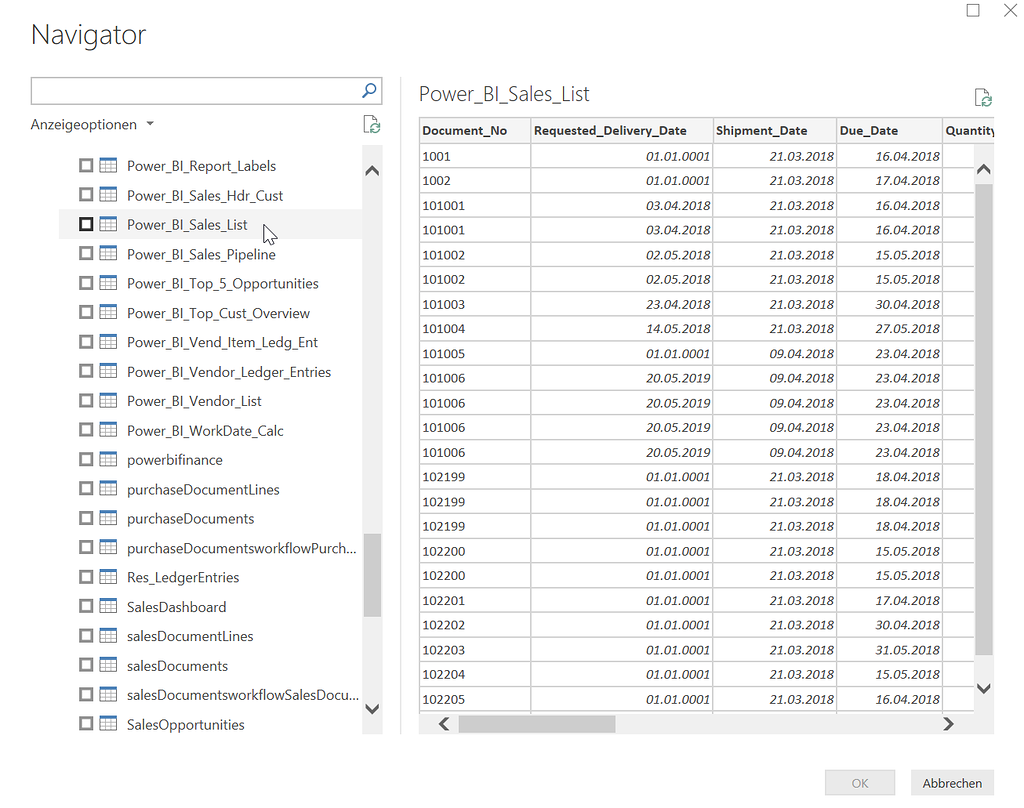The image size is (1024, 808).
Task: Check the Power_BI_Report_Labels checkbox
Action: click(x=86, y=165)
